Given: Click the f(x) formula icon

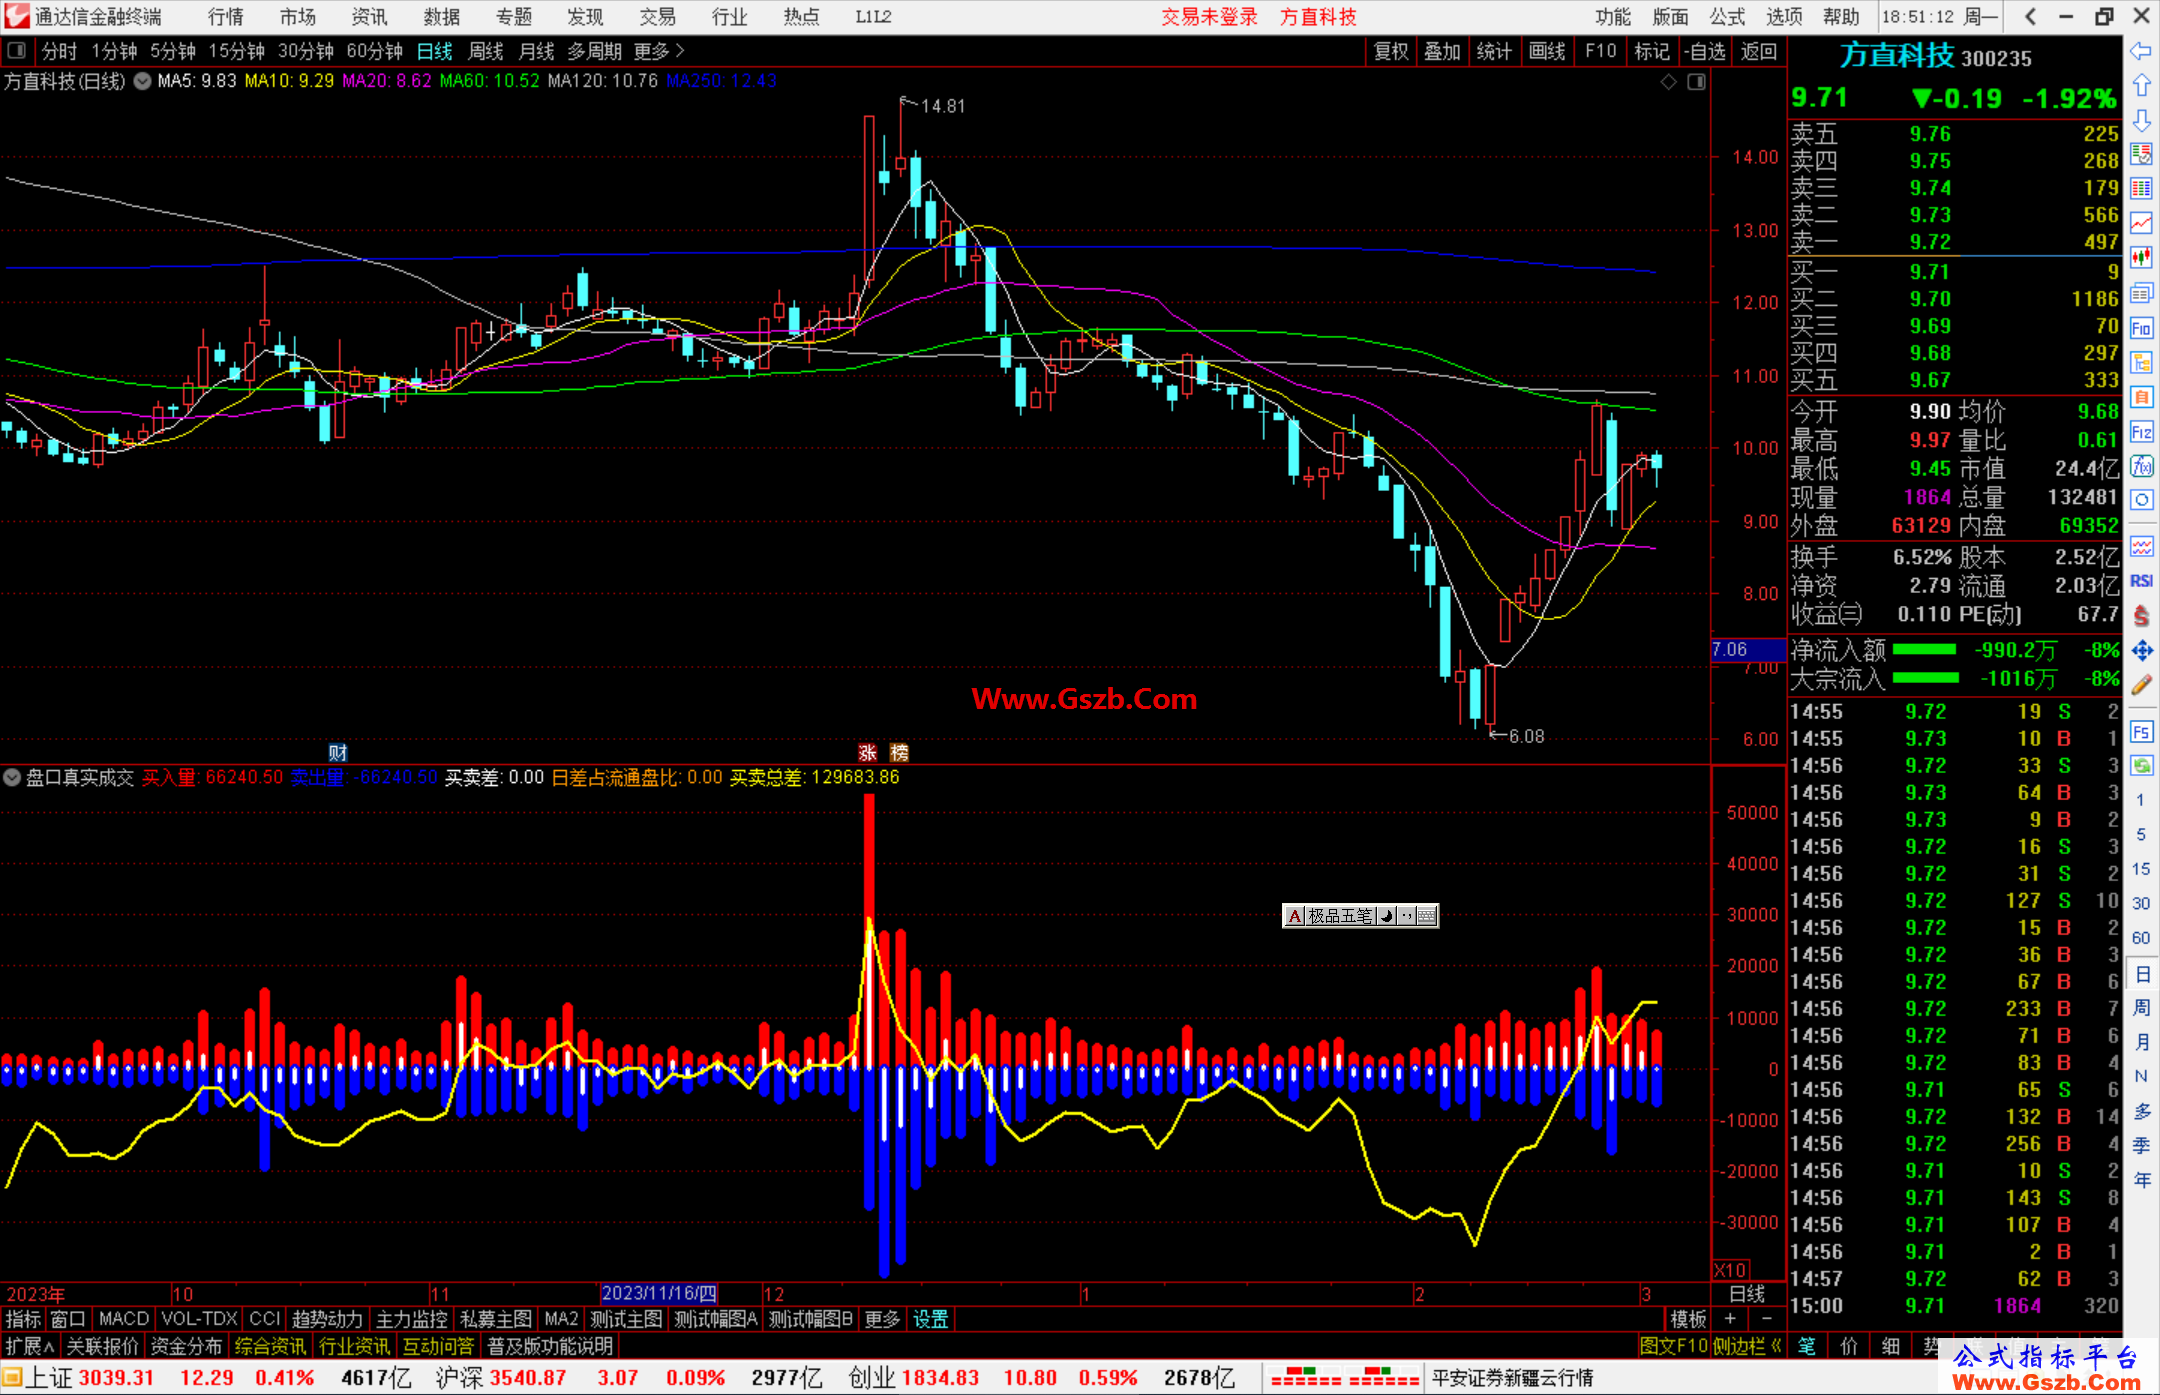Looking at the screenshot, I should [2141, 466].
